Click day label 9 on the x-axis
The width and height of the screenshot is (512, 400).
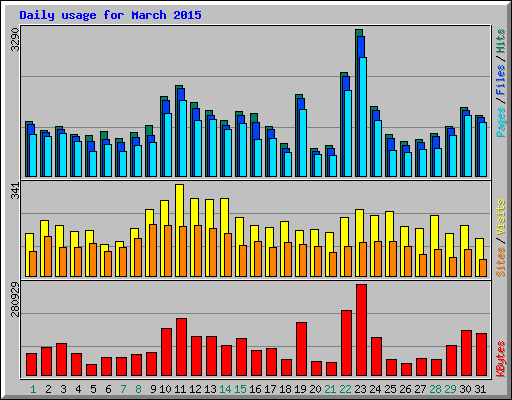tap(153, 389)
